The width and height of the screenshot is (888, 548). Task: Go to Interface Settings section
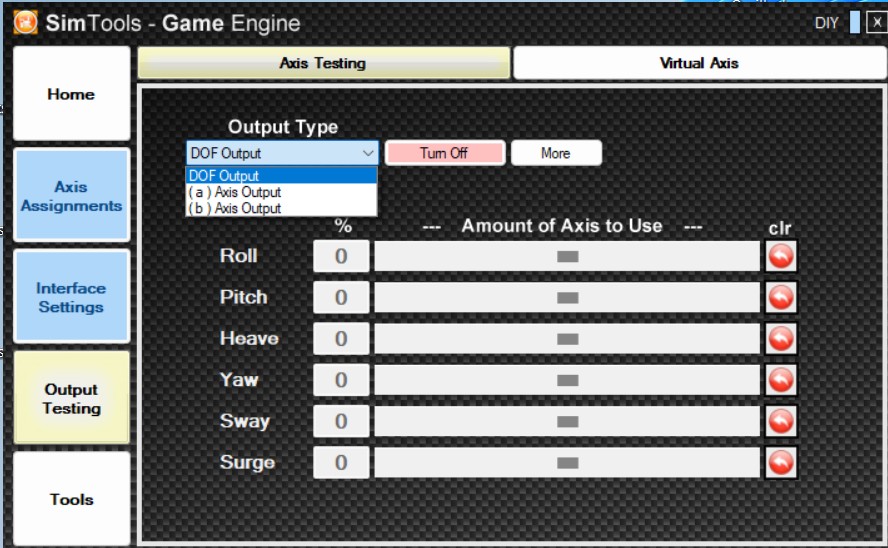coord(71,297)
